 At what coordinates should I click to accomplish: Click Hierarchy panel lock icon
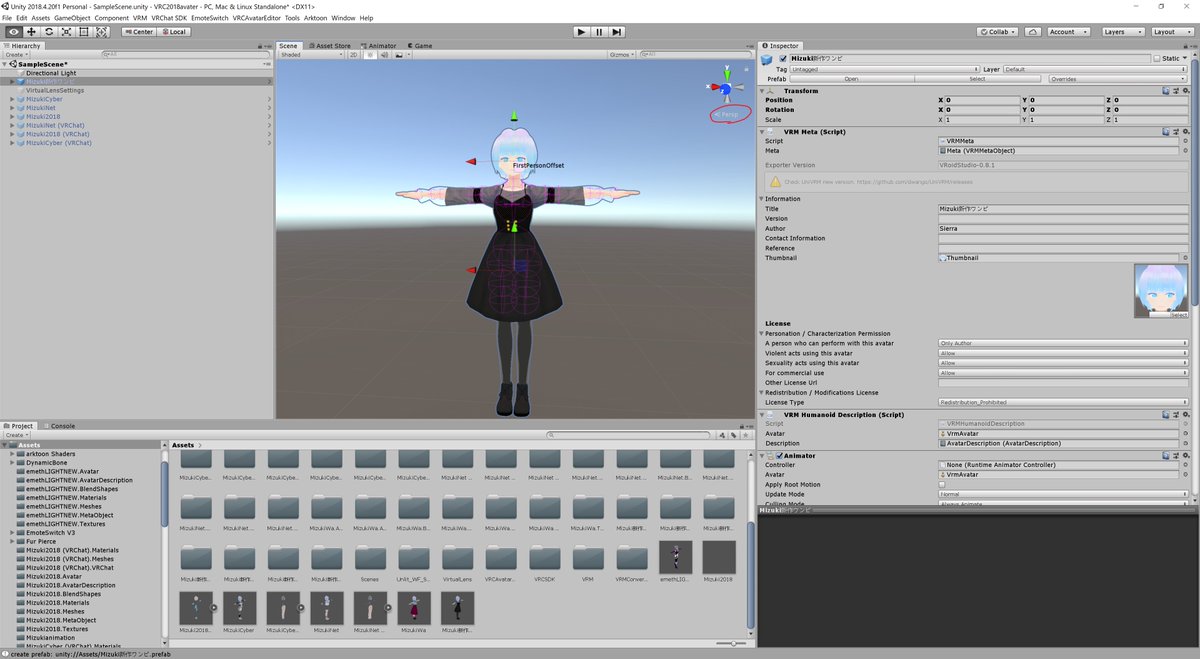tap(261, 46)
